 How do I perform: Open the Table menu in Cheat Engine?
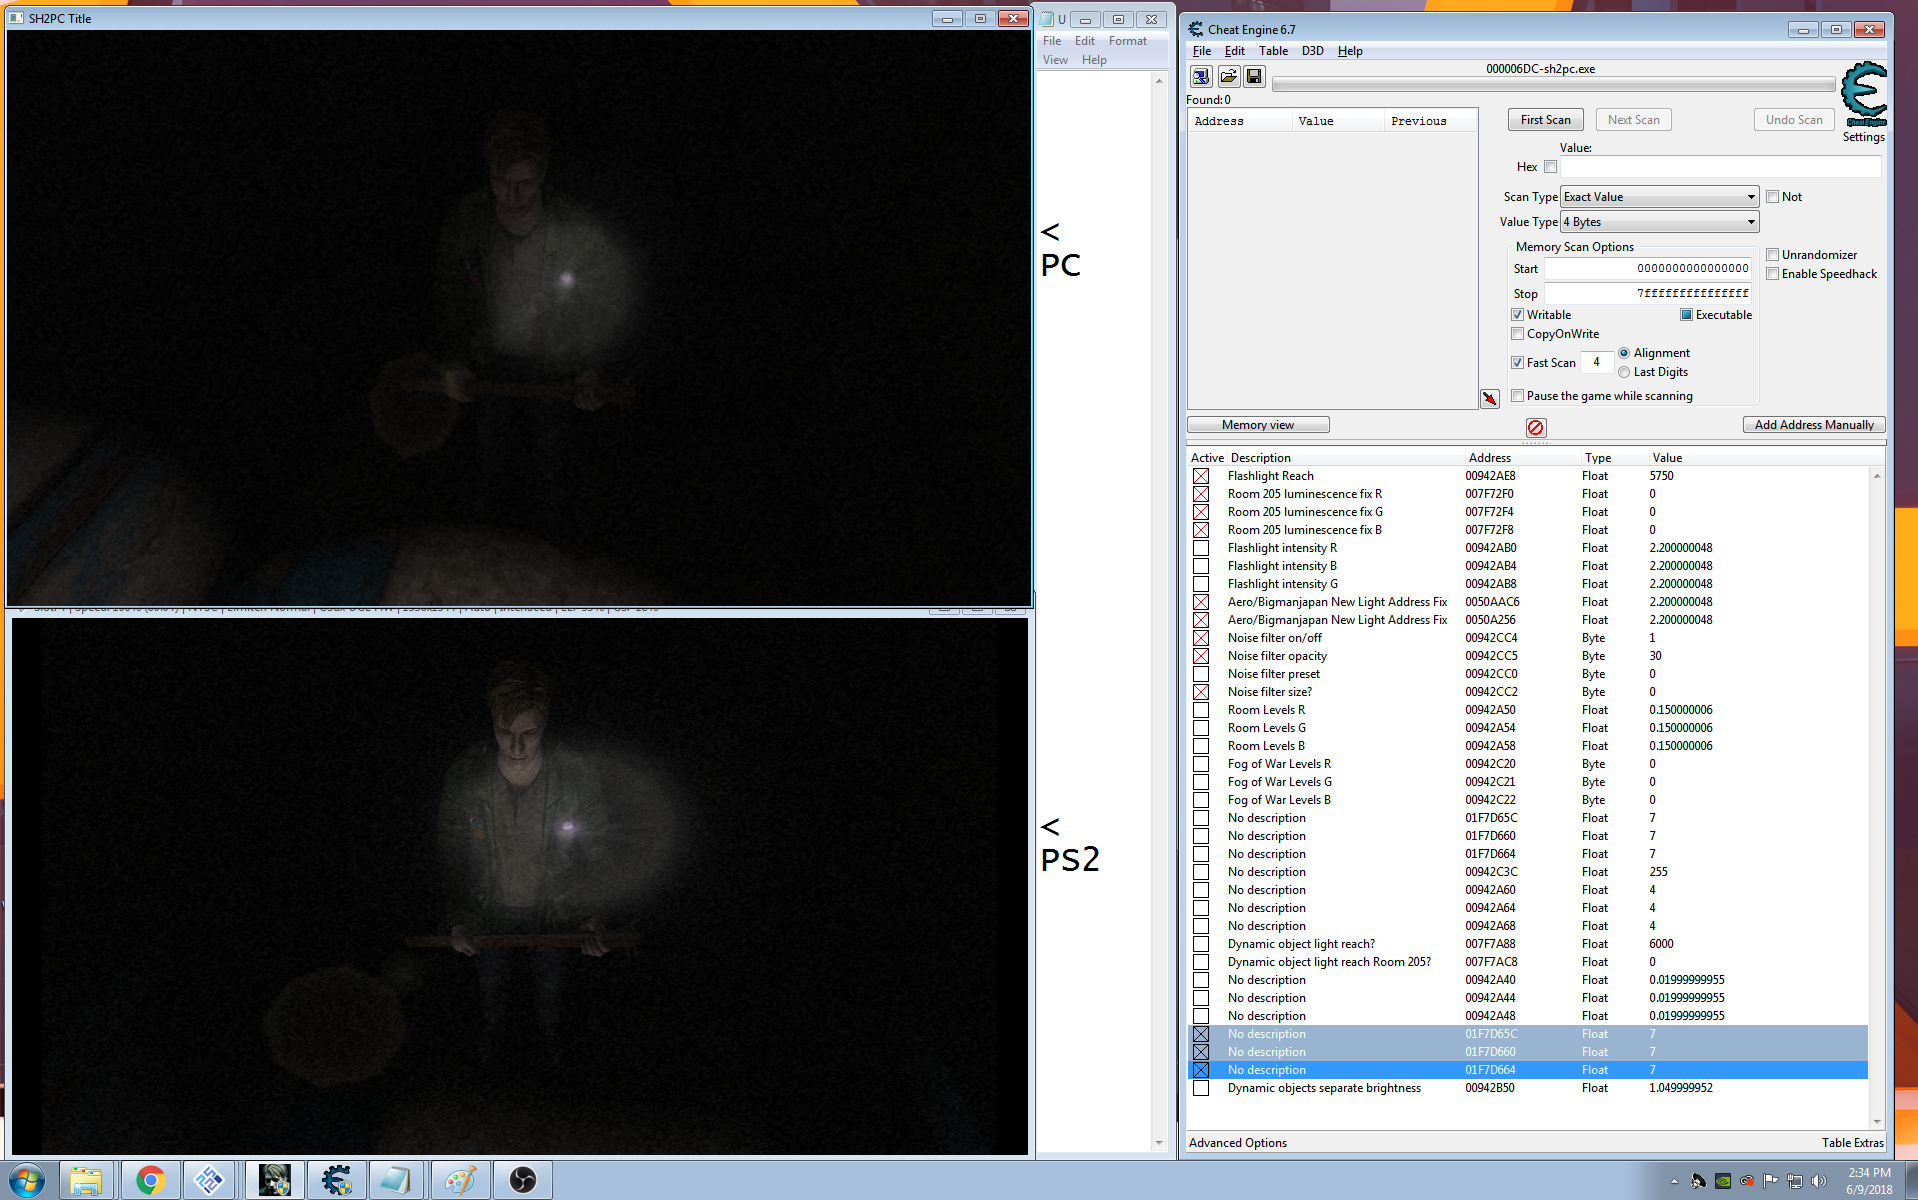1273,51
